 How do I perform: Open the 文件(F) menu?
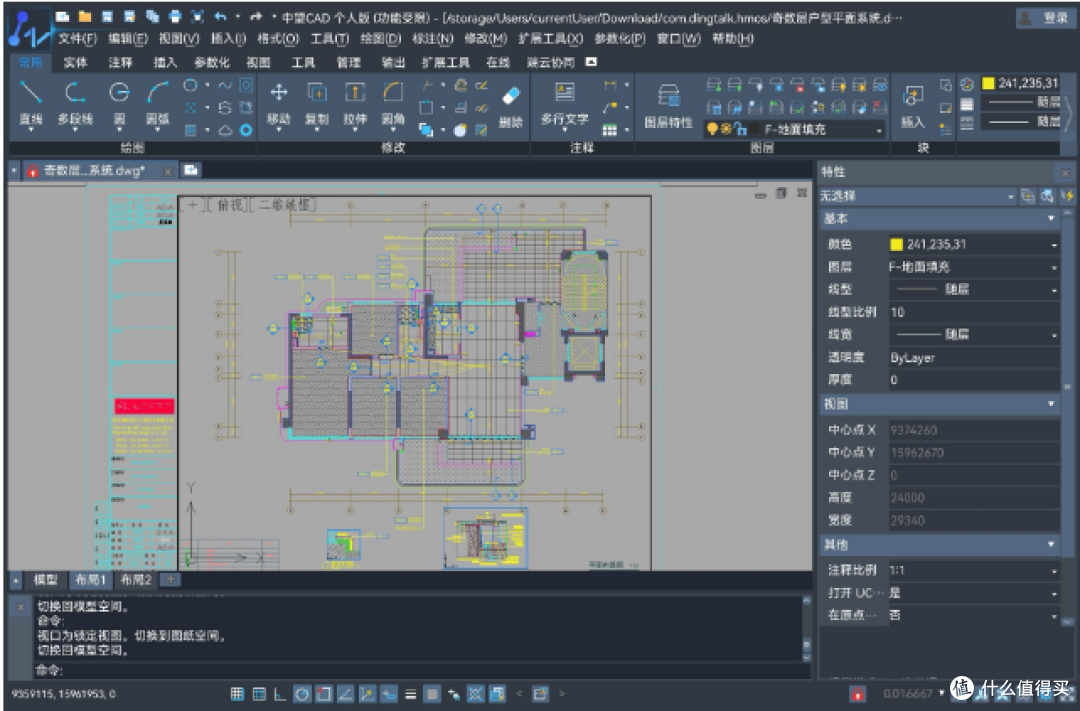pos(77,39)
